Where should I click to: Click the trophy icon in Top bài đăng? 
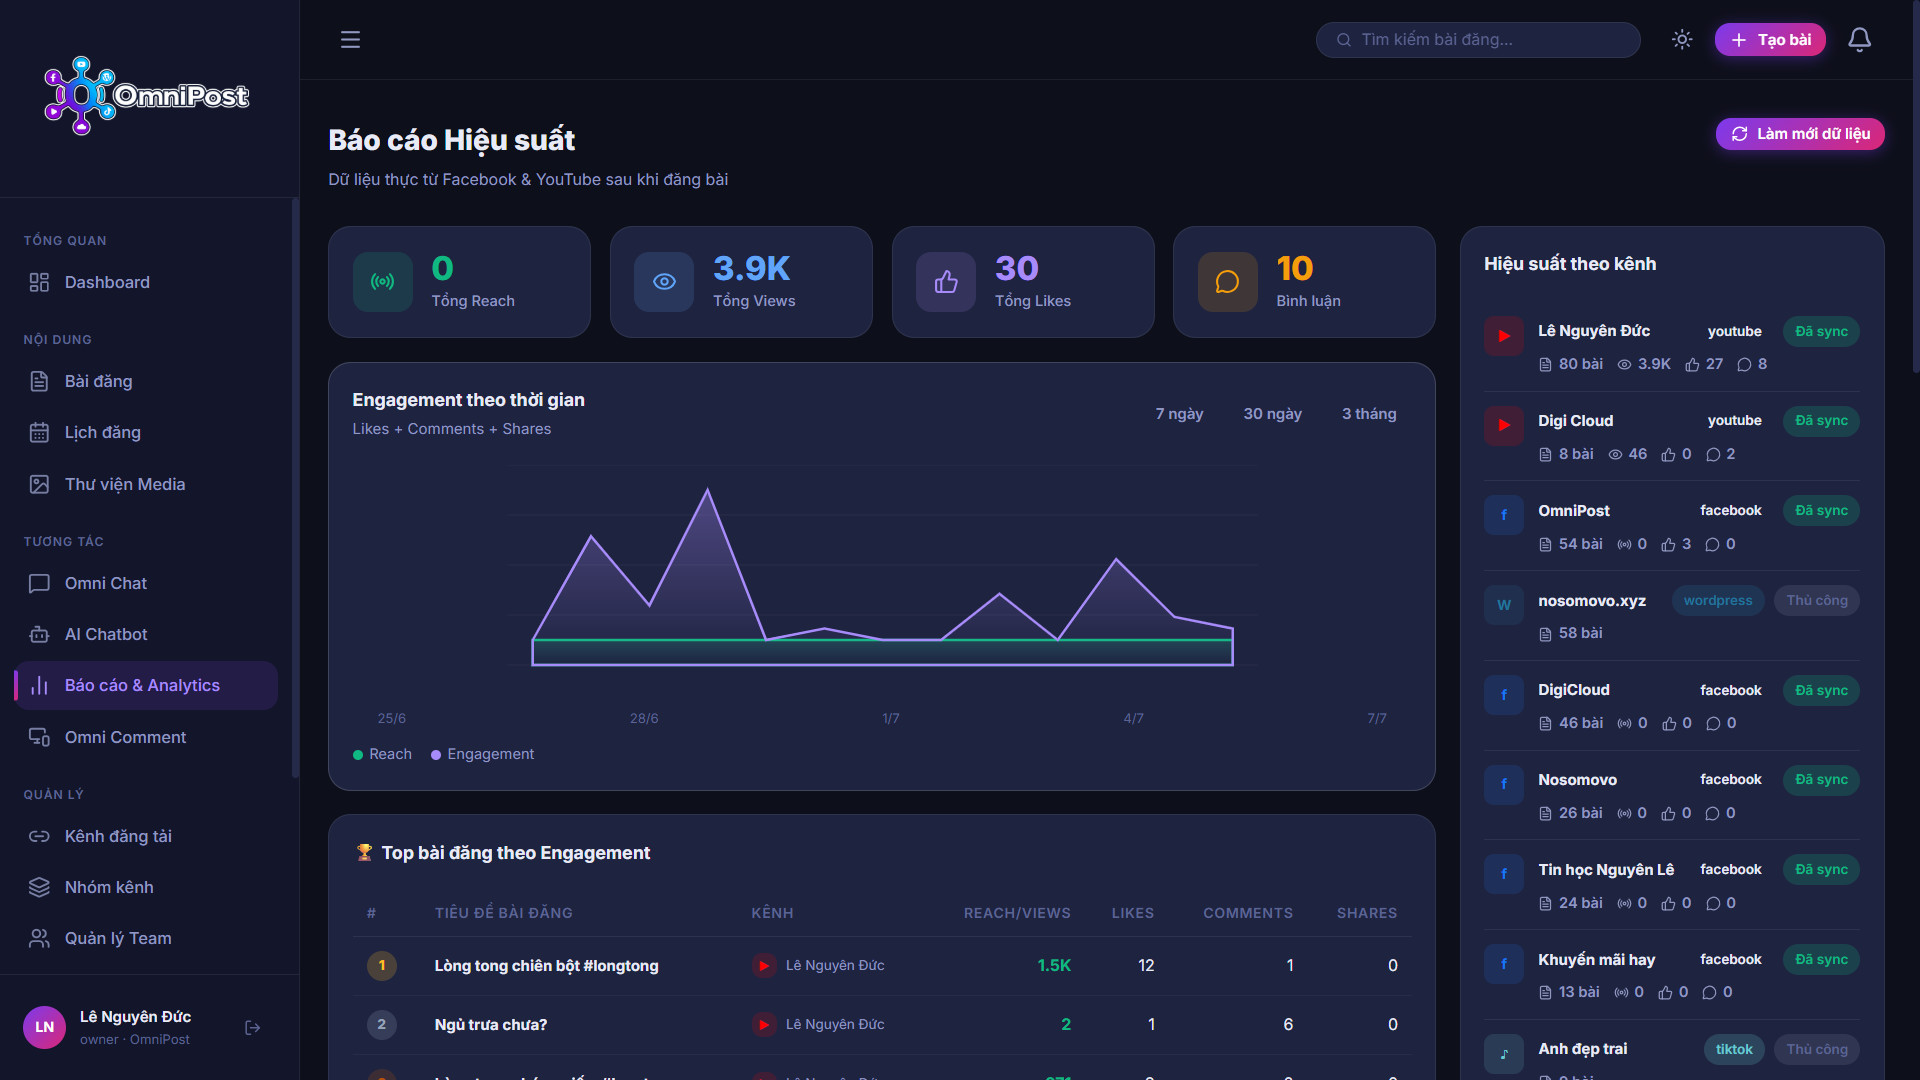[364, 853]
